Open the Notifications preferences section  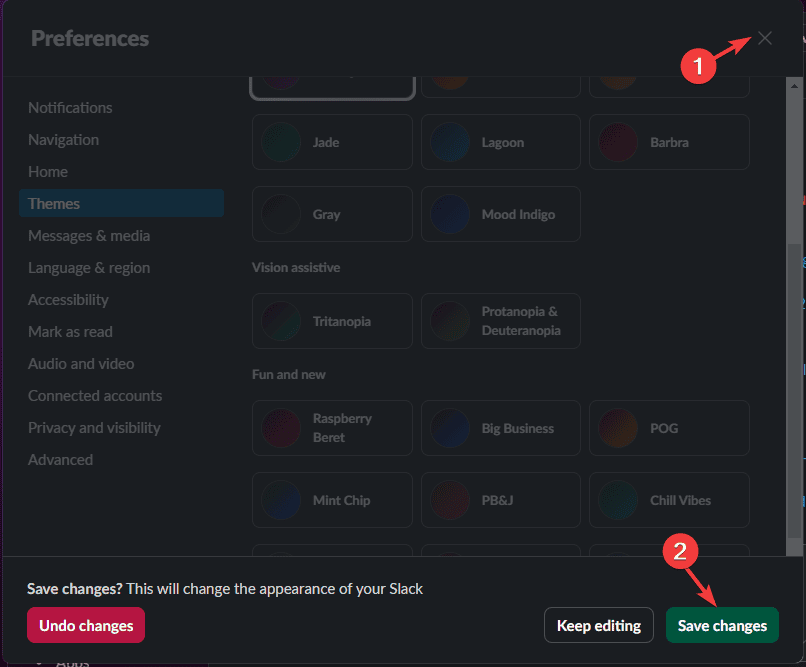pyautogui.click(x=70, y=108)
